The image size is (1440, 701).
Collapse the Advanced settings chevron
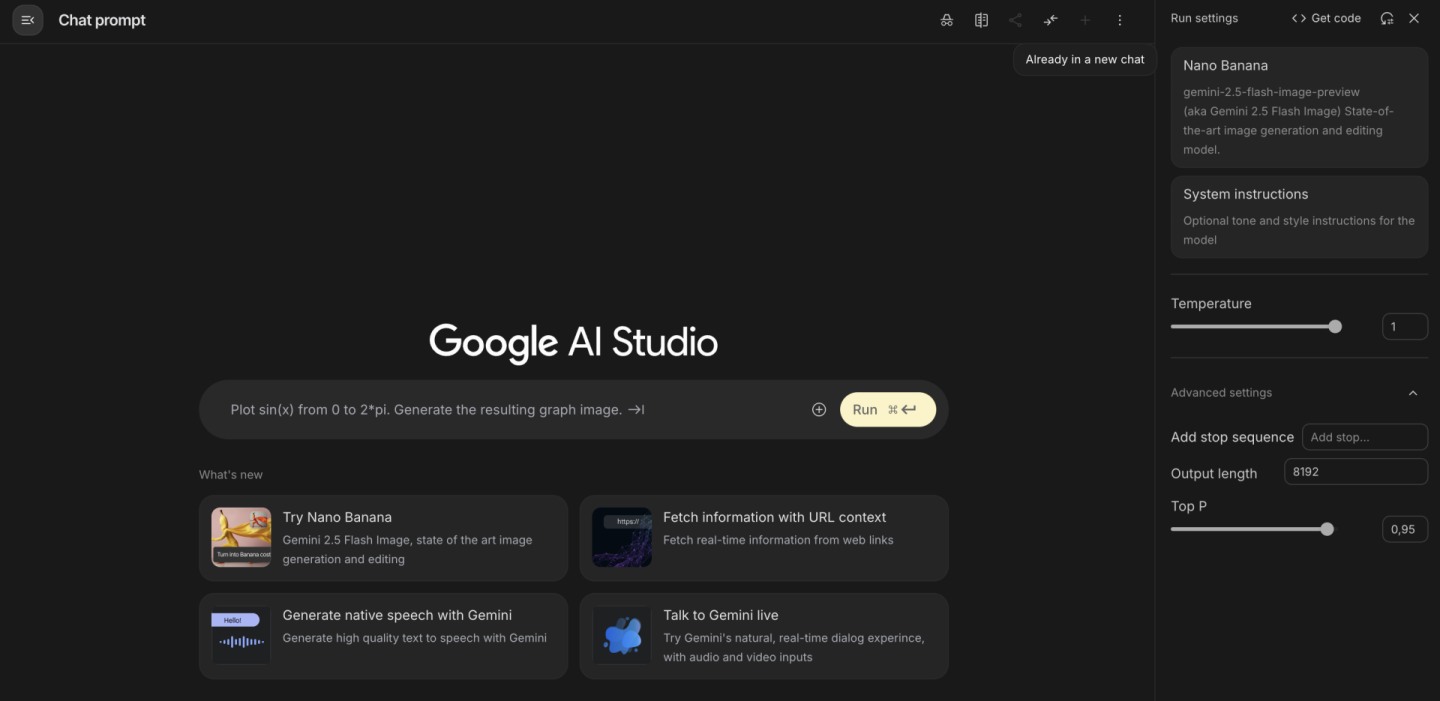(x=1413, y=393)
